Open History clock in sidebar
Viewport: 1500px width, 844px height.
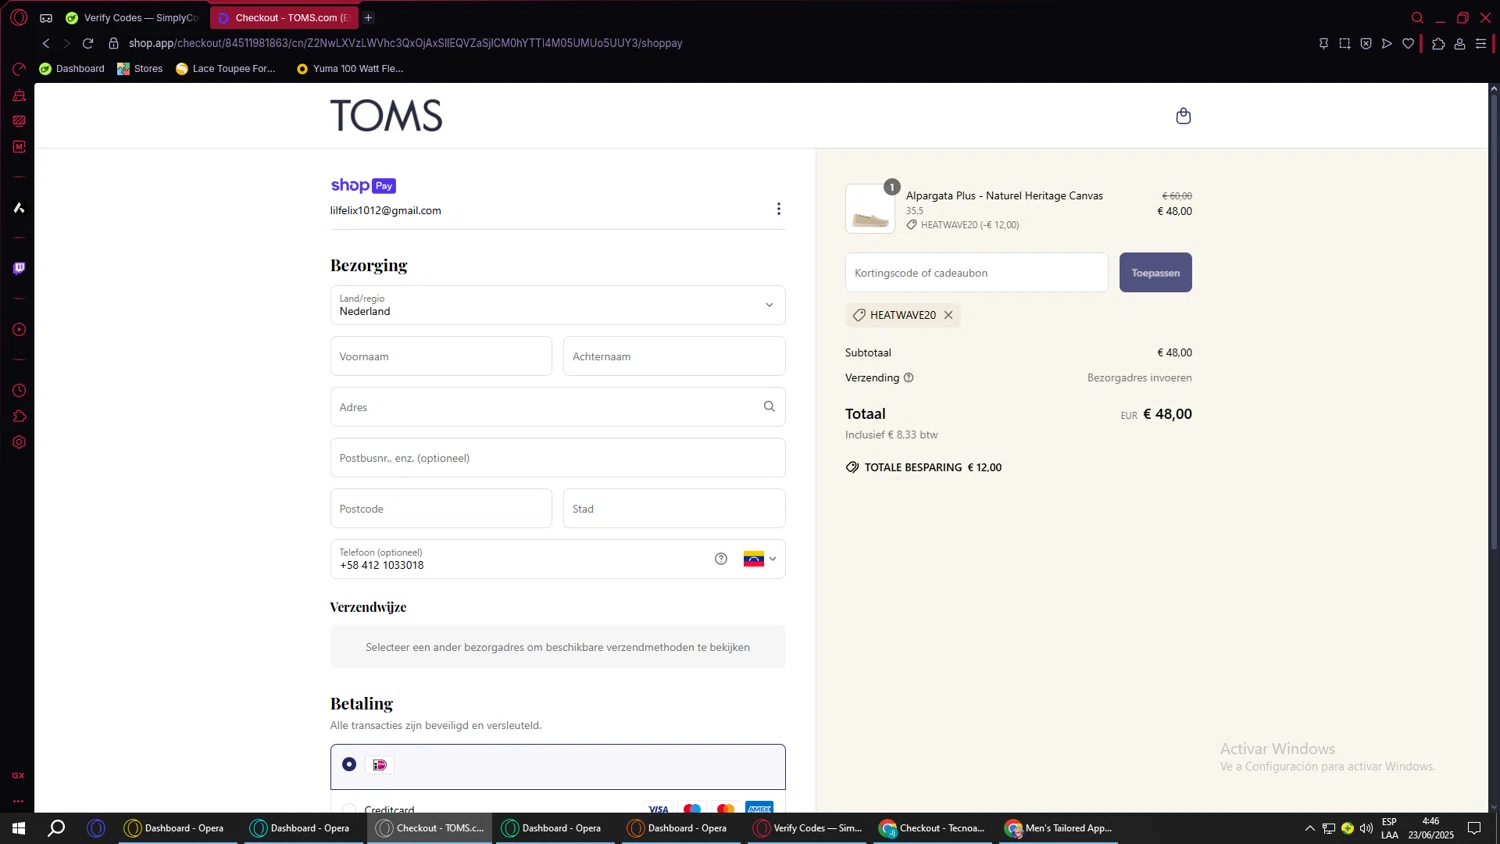18,390
